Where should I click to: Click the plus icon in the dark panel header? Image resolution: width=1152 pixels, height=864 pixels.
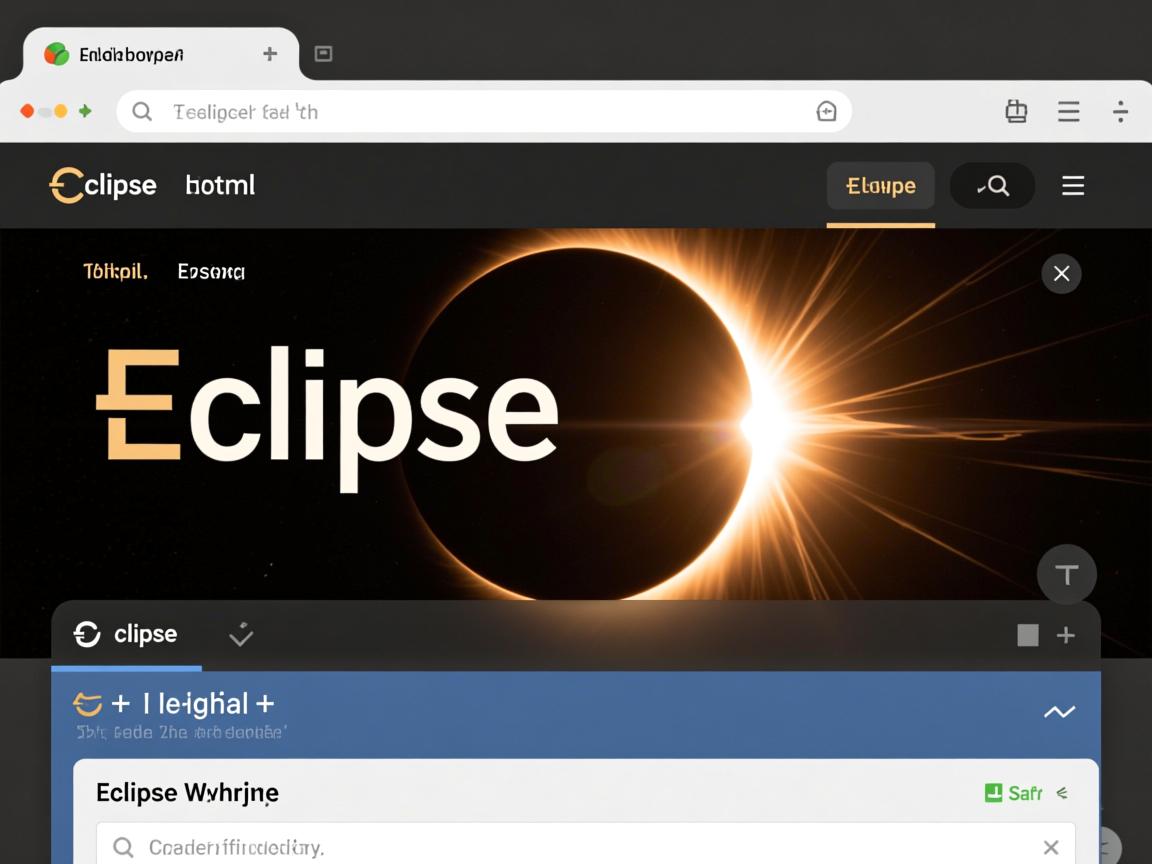tap(1066, 634)
